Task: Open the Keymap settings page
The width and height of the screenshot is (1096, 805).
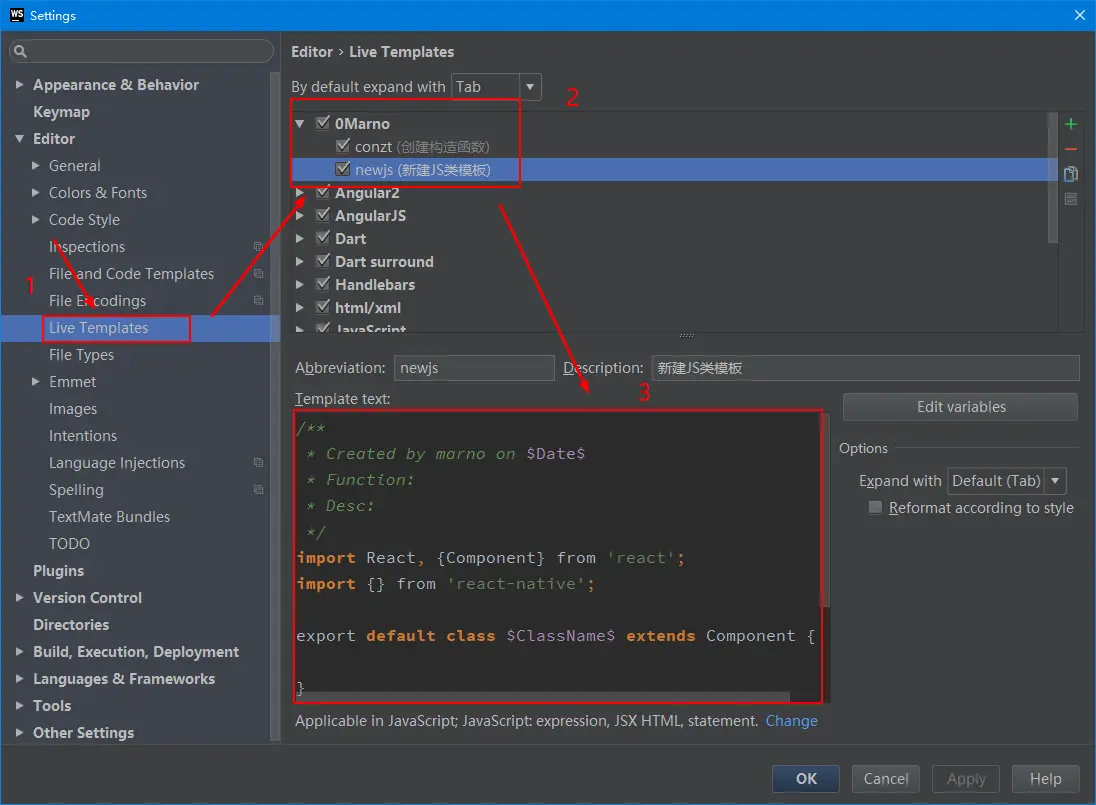Action: coord(62,112)
